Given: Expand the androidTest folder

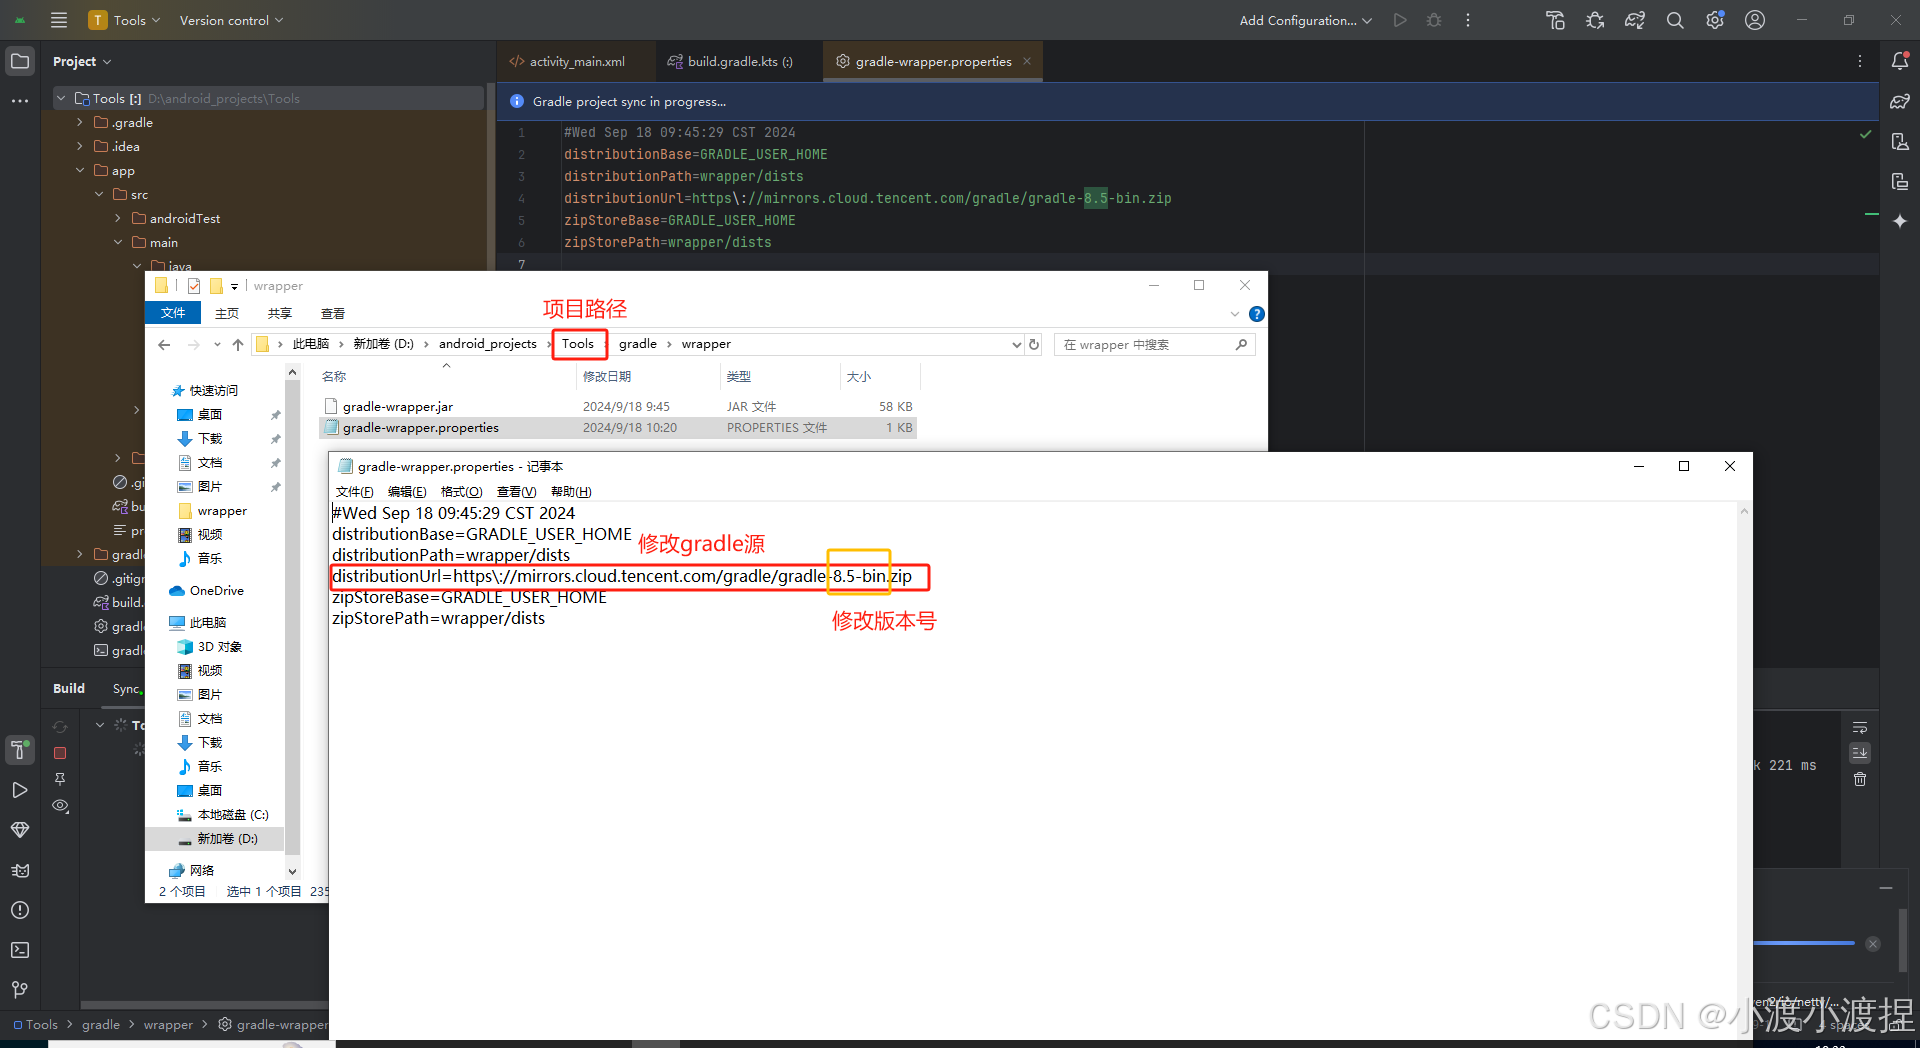Looking at the screenshot, I should [118, 218].
